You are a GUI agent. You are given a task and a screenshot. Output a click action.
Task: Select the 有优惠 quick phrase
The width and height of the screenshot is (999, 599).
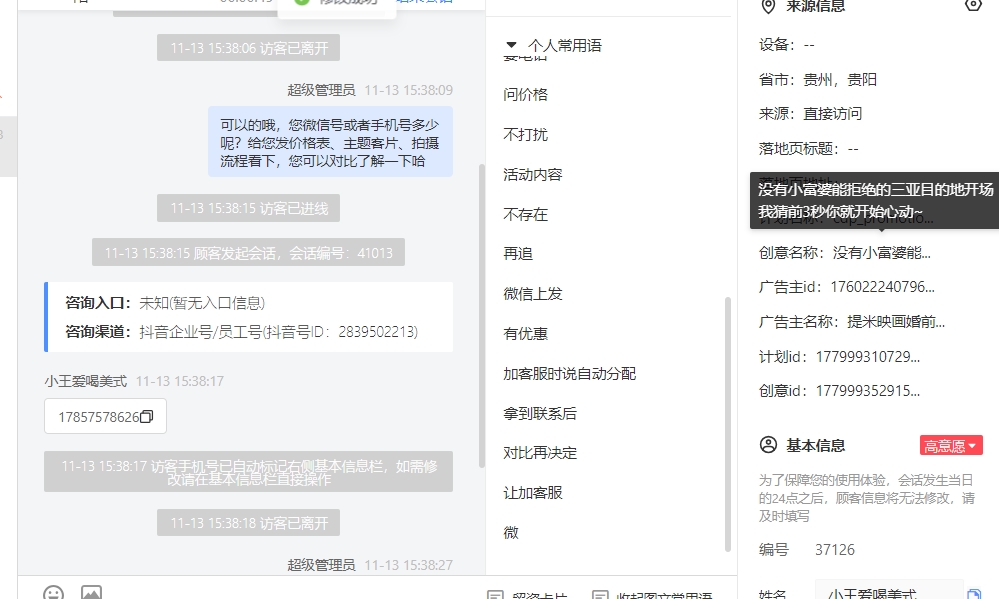point(526,334)
